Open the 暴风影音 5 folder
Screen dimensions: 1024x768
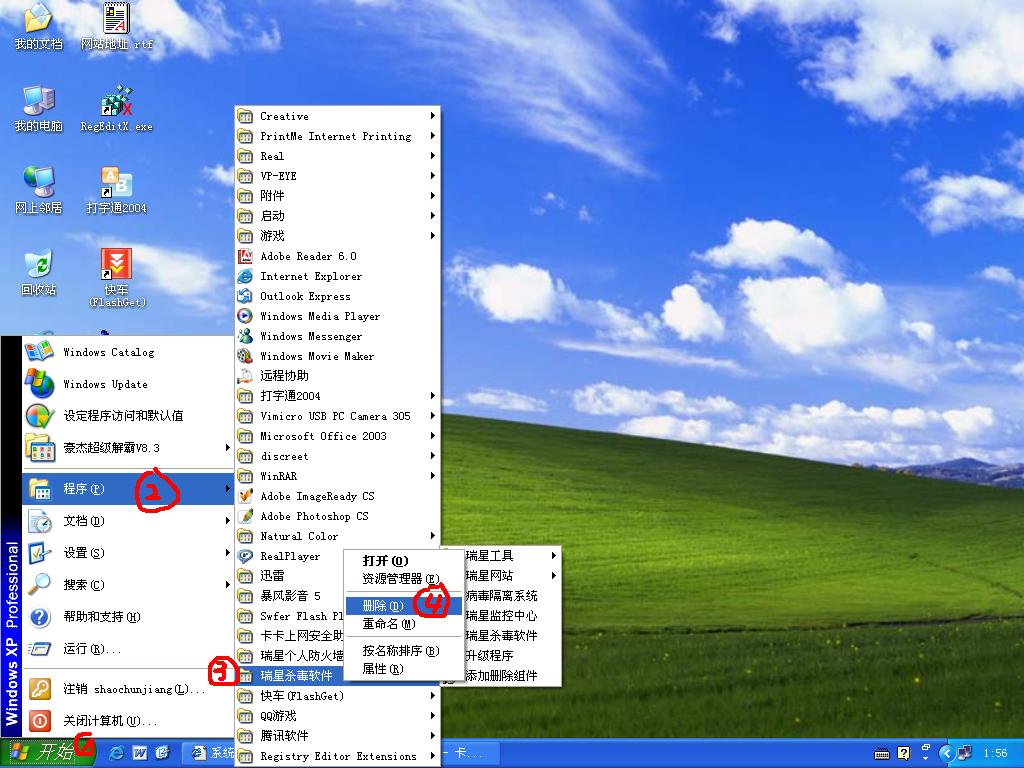(x=290, y=596)
